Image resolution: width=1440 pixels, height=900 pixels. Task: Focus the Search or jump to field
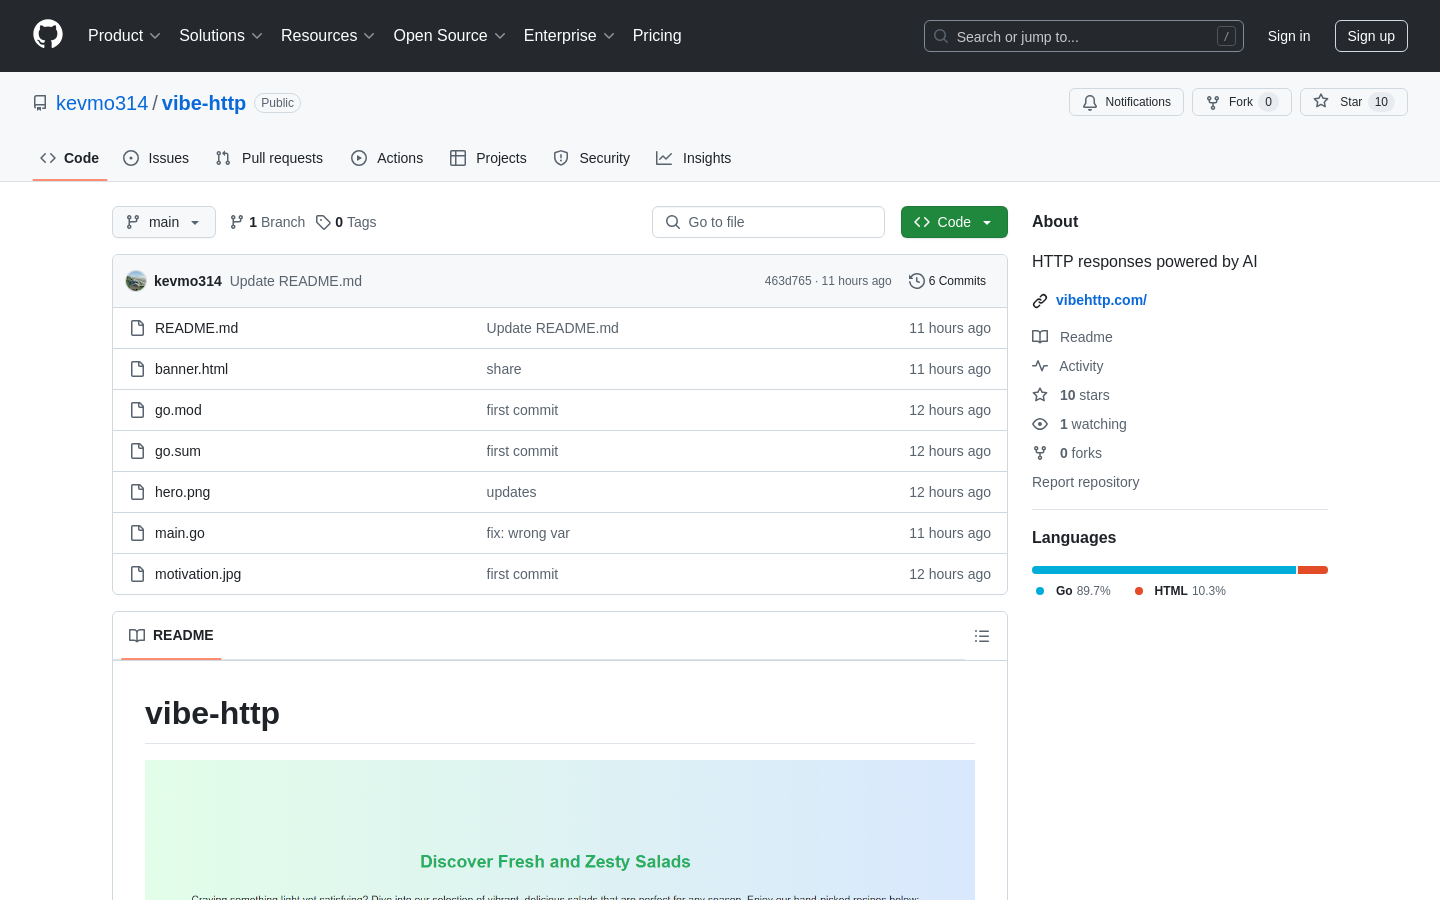[x=1084, y=36]
